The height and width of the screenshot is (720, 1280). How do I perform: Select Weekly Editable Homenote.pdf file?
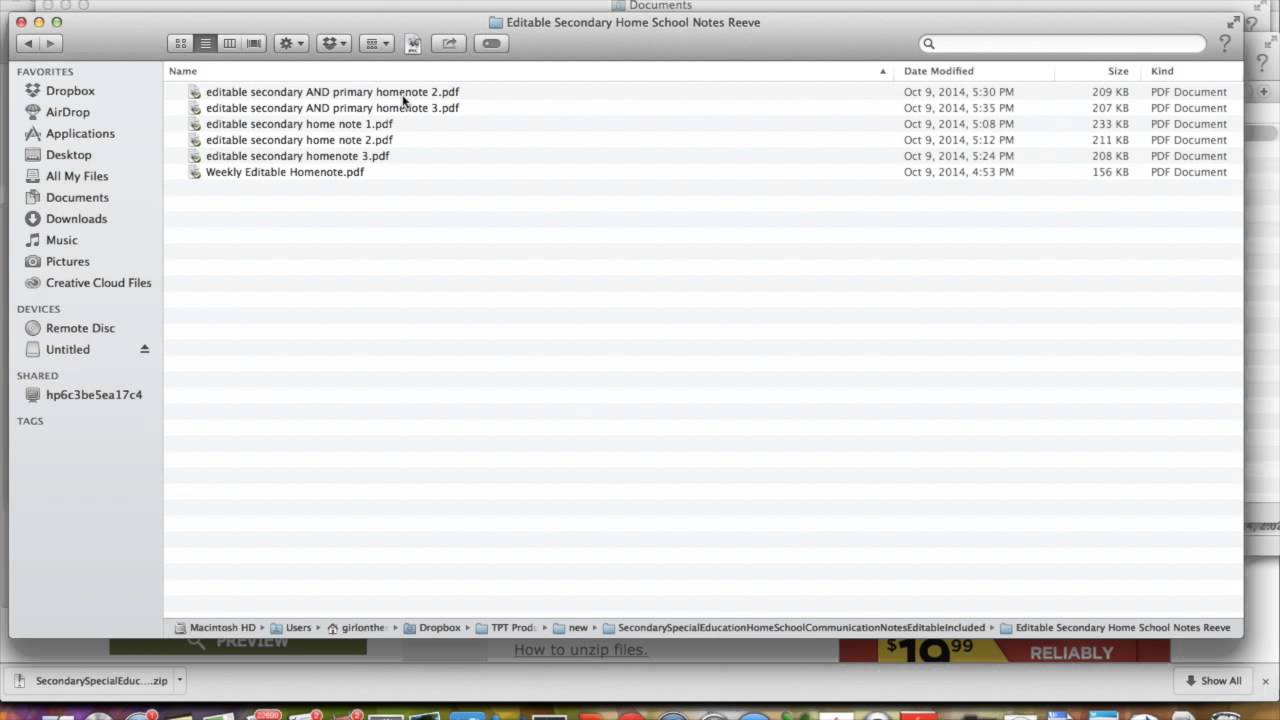tap(284, 172)
